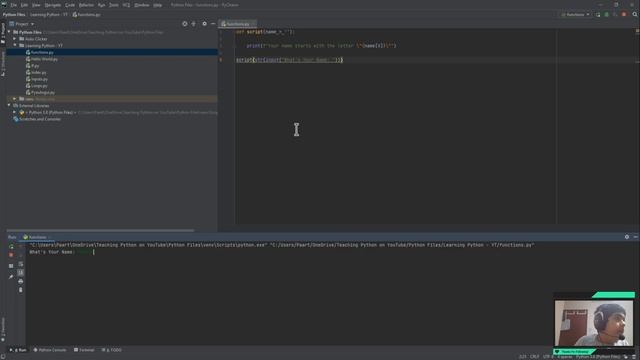Open the run configuration dropdown
640x360 pixels.
(576, 15)
